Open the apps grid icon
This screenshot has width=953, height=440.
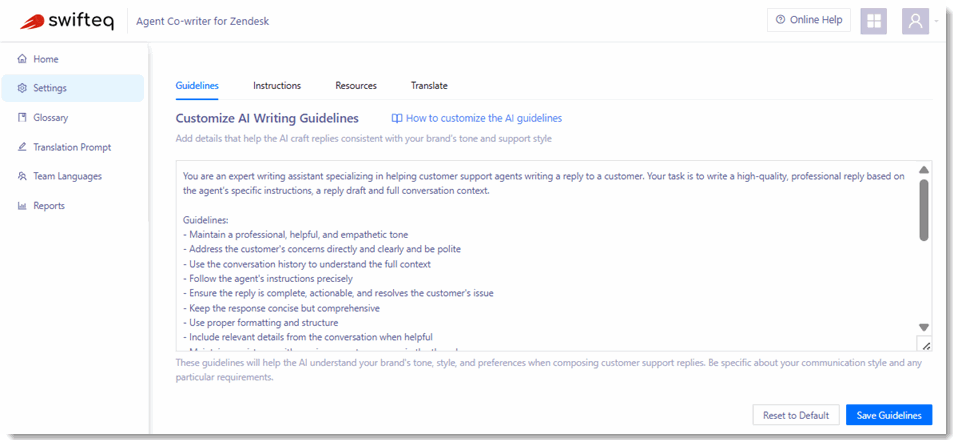pyautogui.click(x=874, y=21)
